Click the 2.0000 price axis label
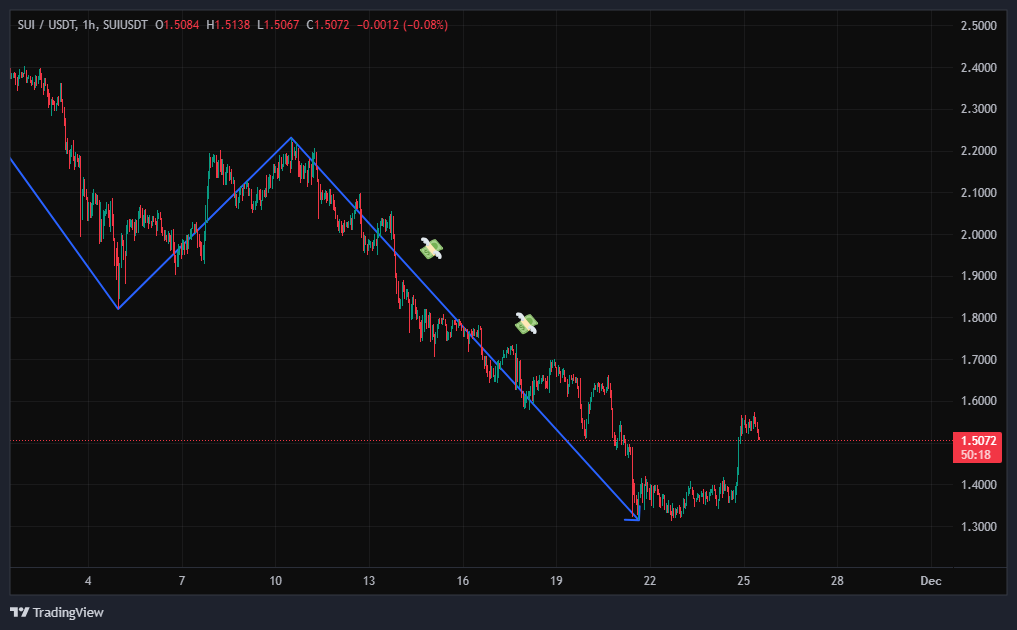1017x630 pixels. coord(977,234)
